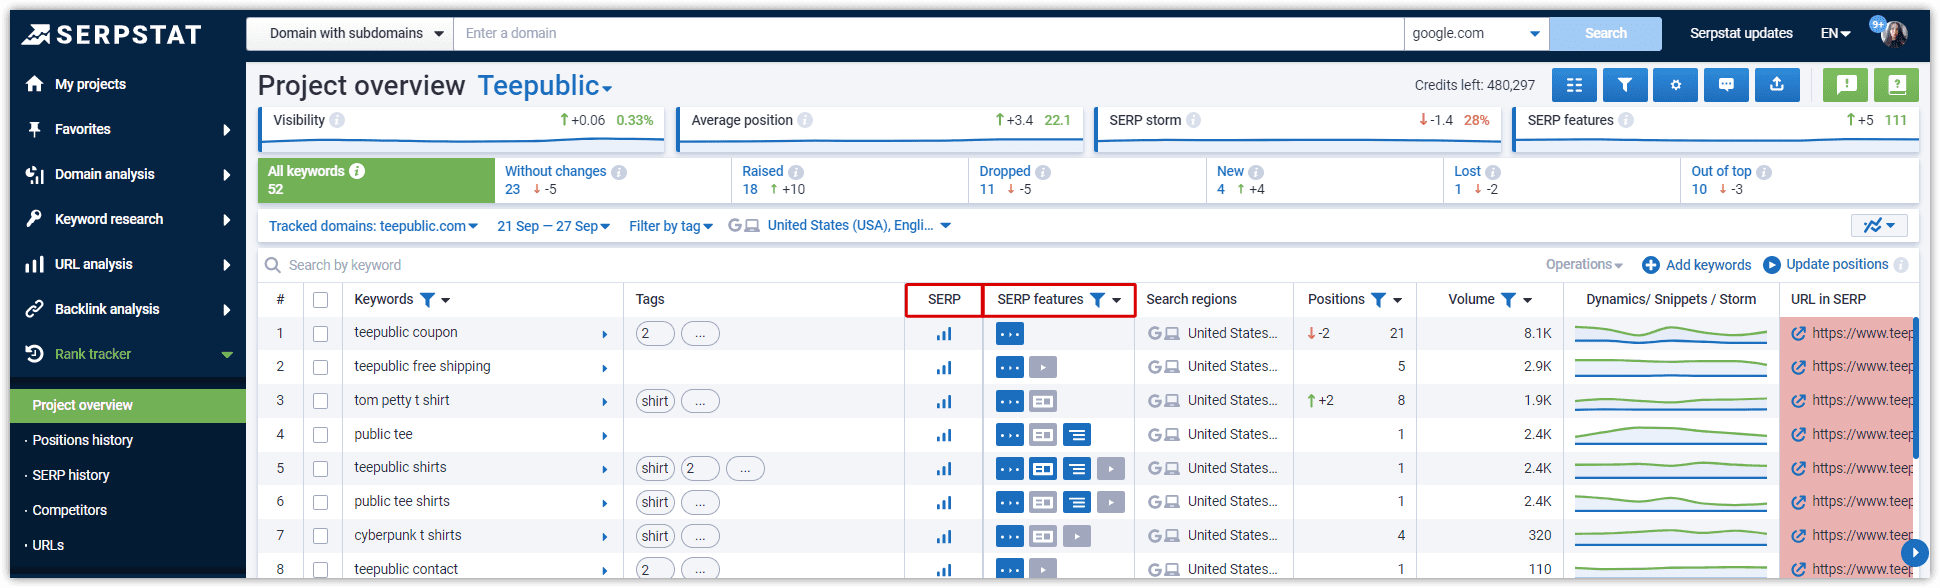Viewport: 1940px width, 588px height.
Task: Click info icon next to SERP storm
Action: click(x=1194, y=120)
